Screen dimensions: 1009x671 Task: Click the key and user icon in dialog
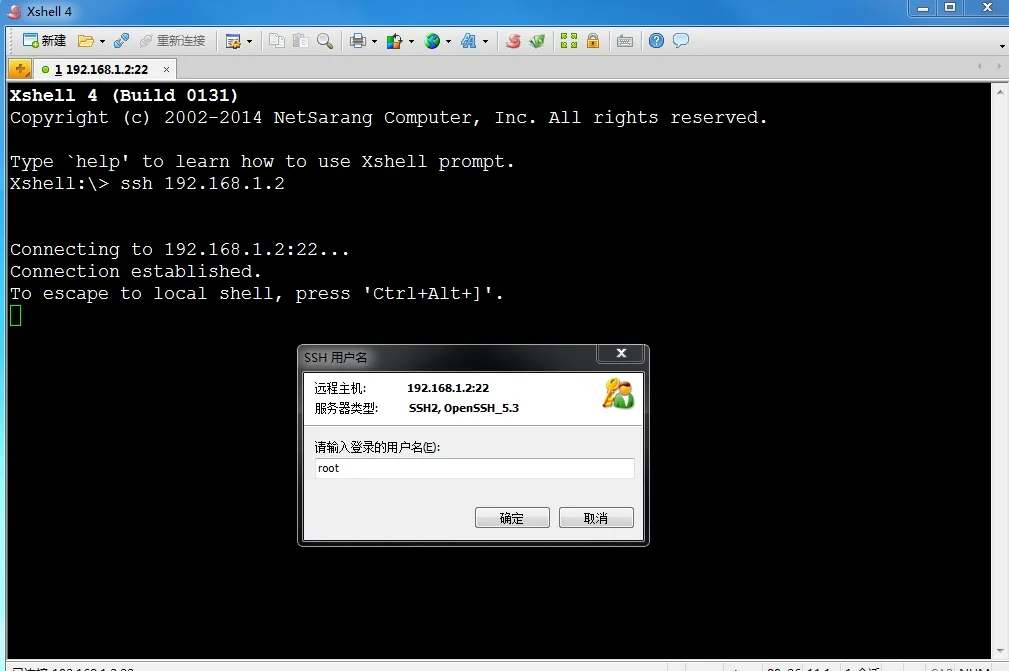pyautogui.click(x=618, y=394)
